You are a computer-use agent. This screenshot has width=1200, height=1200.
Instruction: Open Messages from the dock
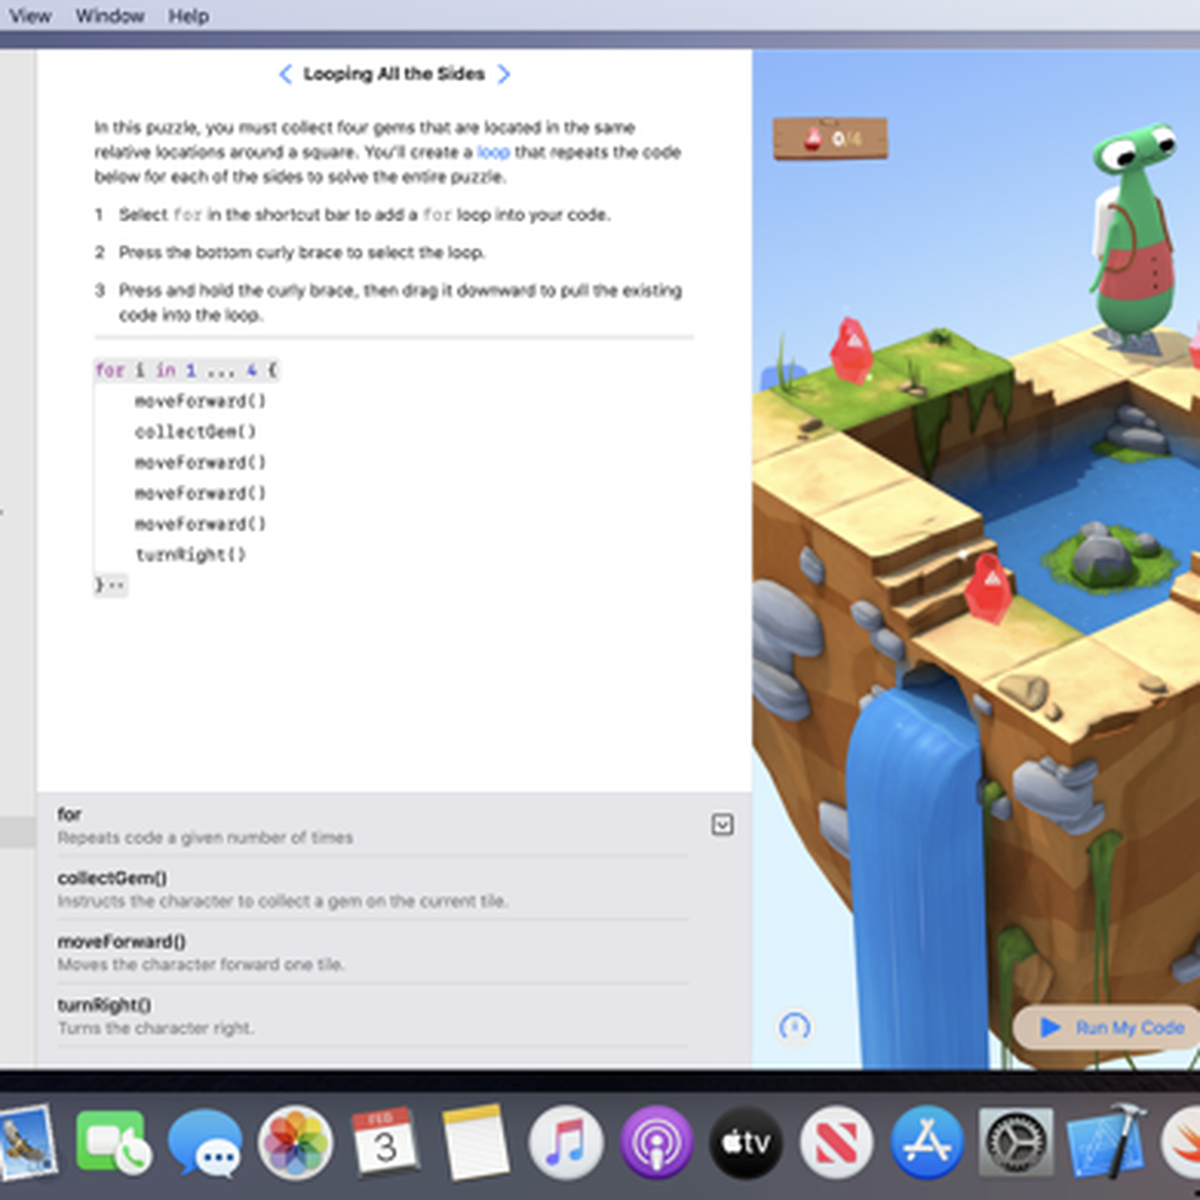coord(204,1141)
